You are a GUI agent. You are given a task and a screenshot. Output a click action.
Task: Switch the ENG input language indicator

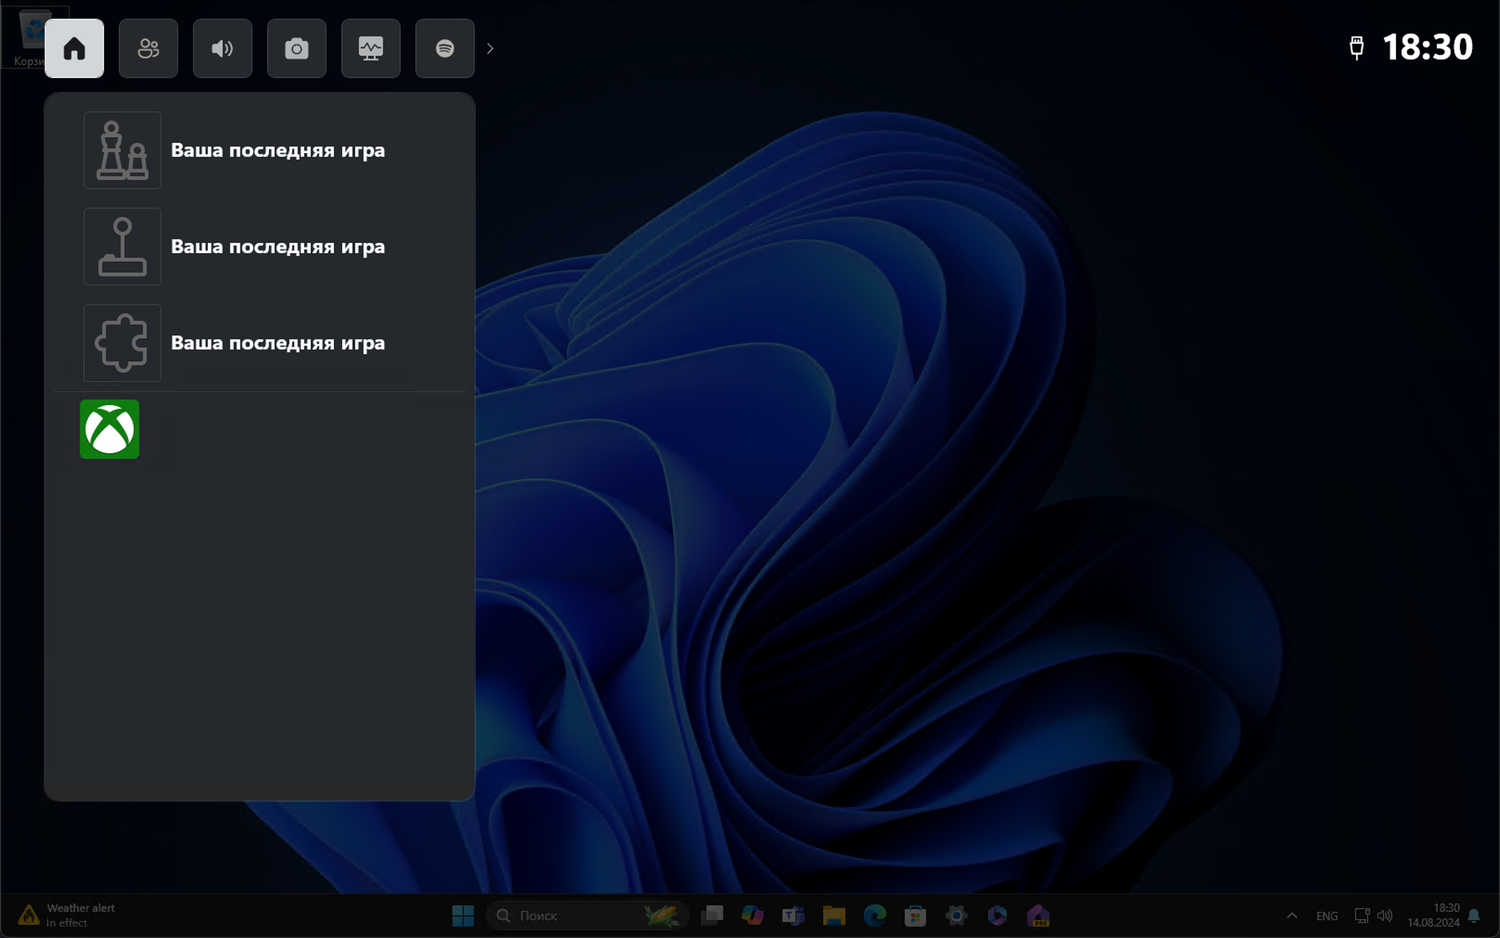point(1327,915)
